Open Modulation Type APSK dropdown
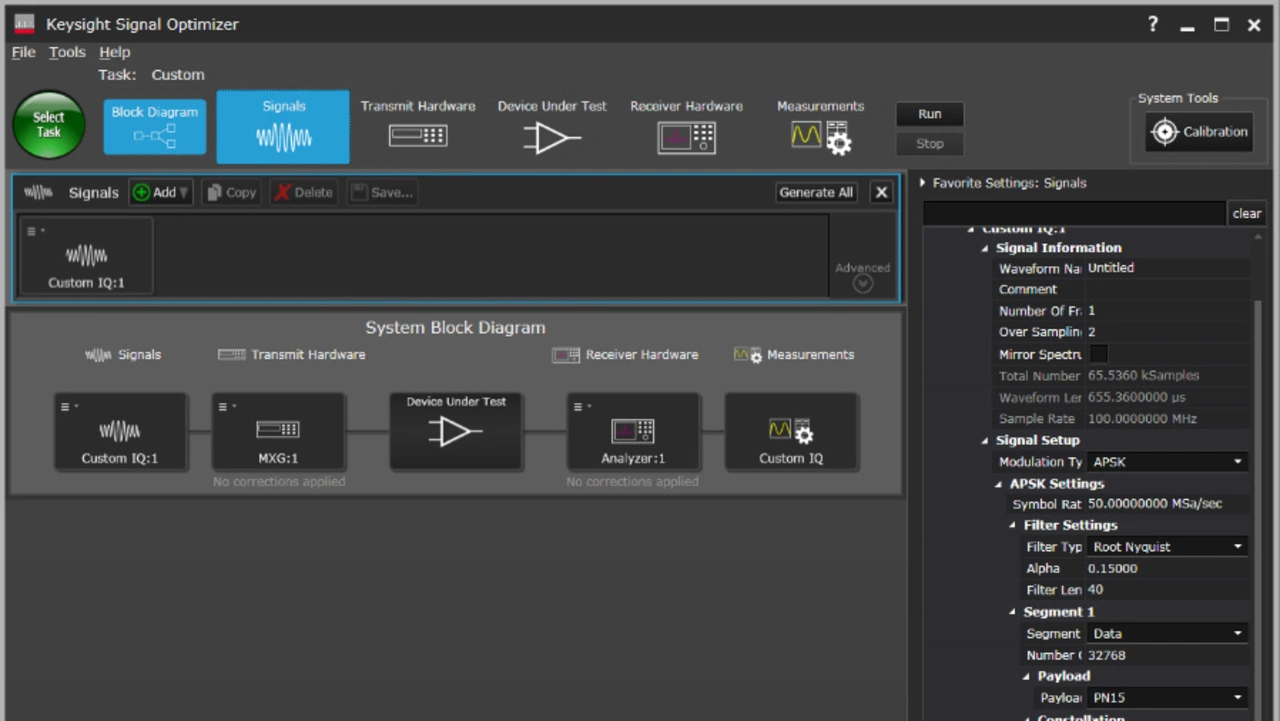1280x721 pixels. 1167,462
